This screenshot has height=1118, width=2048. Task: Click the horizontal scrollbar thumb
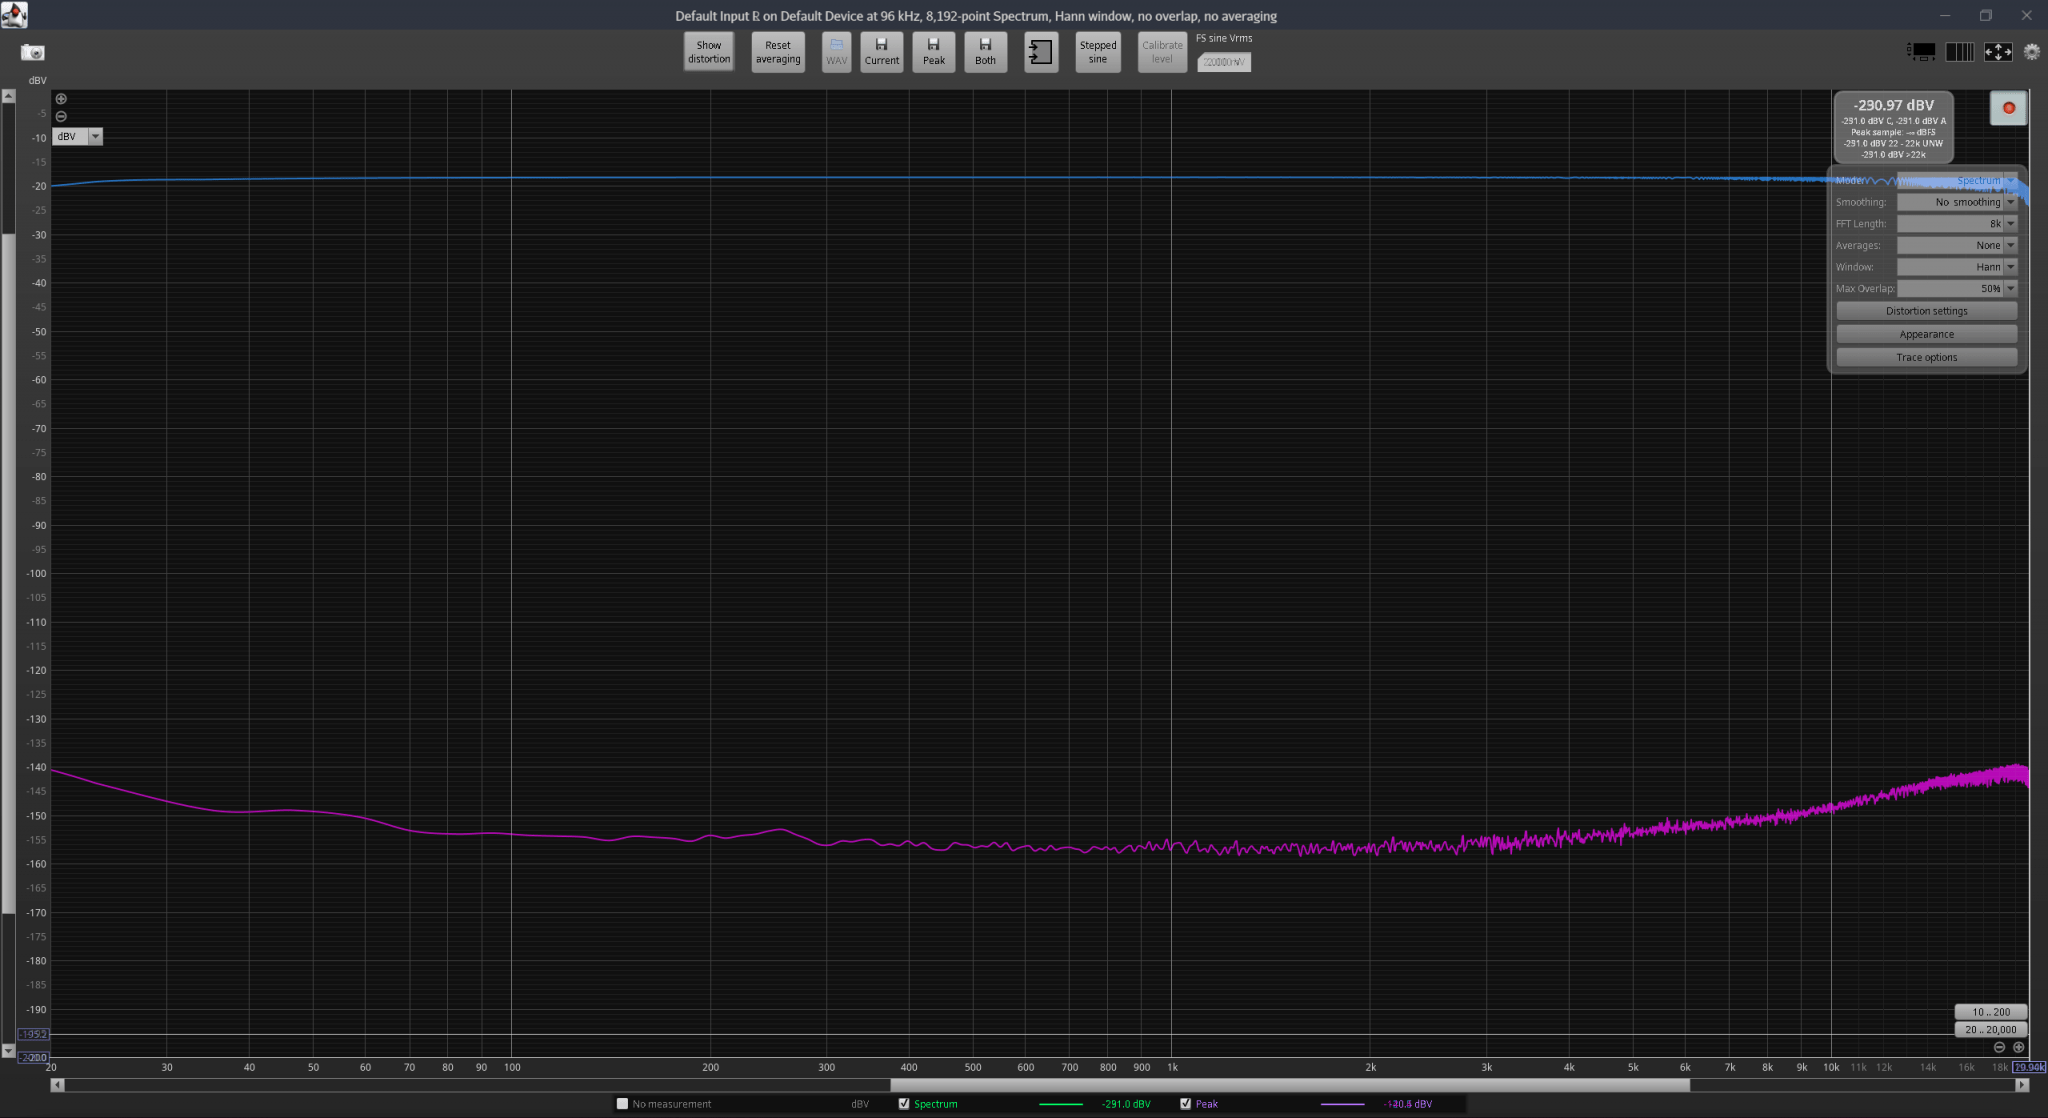(1290, 1085)
